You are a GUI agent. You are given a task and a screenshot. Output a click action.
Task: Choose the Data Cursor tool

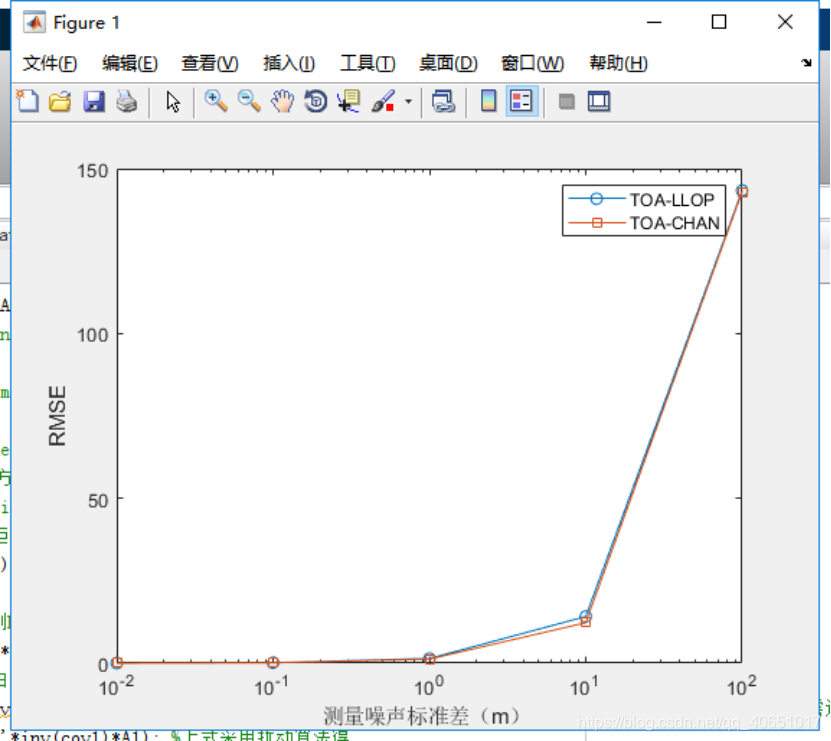pos(349,101)
